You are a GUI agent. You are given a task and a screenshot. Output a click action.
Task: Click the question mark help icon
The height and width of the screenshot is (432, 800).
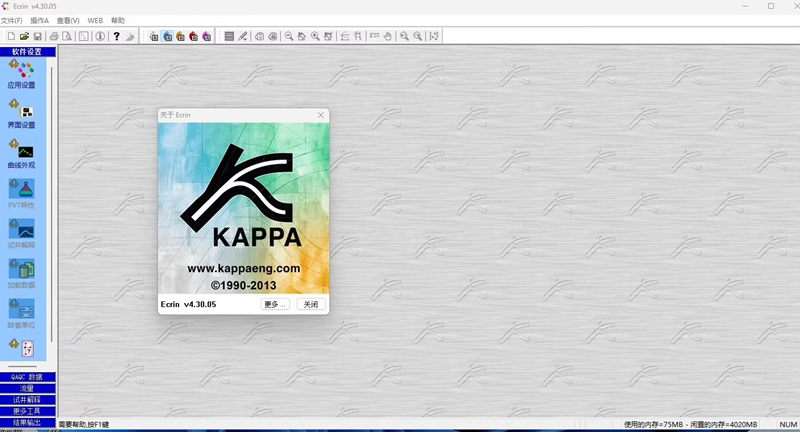coord(117,36)
